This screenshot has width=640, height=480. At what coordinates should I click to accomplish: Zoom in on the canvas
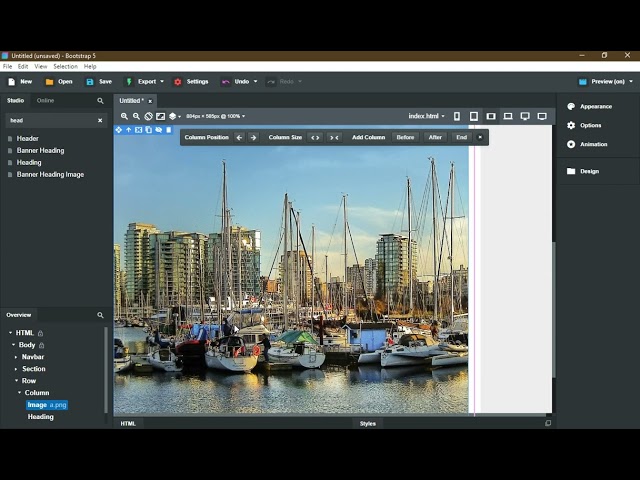click(124, 116)
